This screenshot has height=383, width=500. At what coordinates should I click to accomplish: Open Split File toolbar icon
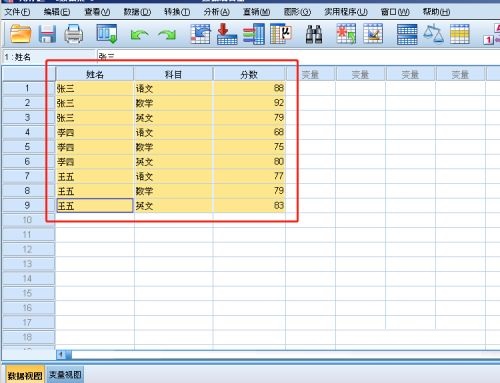407,34
